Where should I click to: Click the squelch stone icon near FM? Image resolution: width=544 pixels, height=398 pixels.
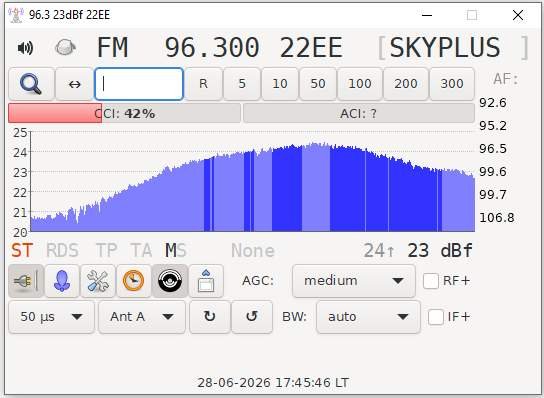[x=65, y=47]
